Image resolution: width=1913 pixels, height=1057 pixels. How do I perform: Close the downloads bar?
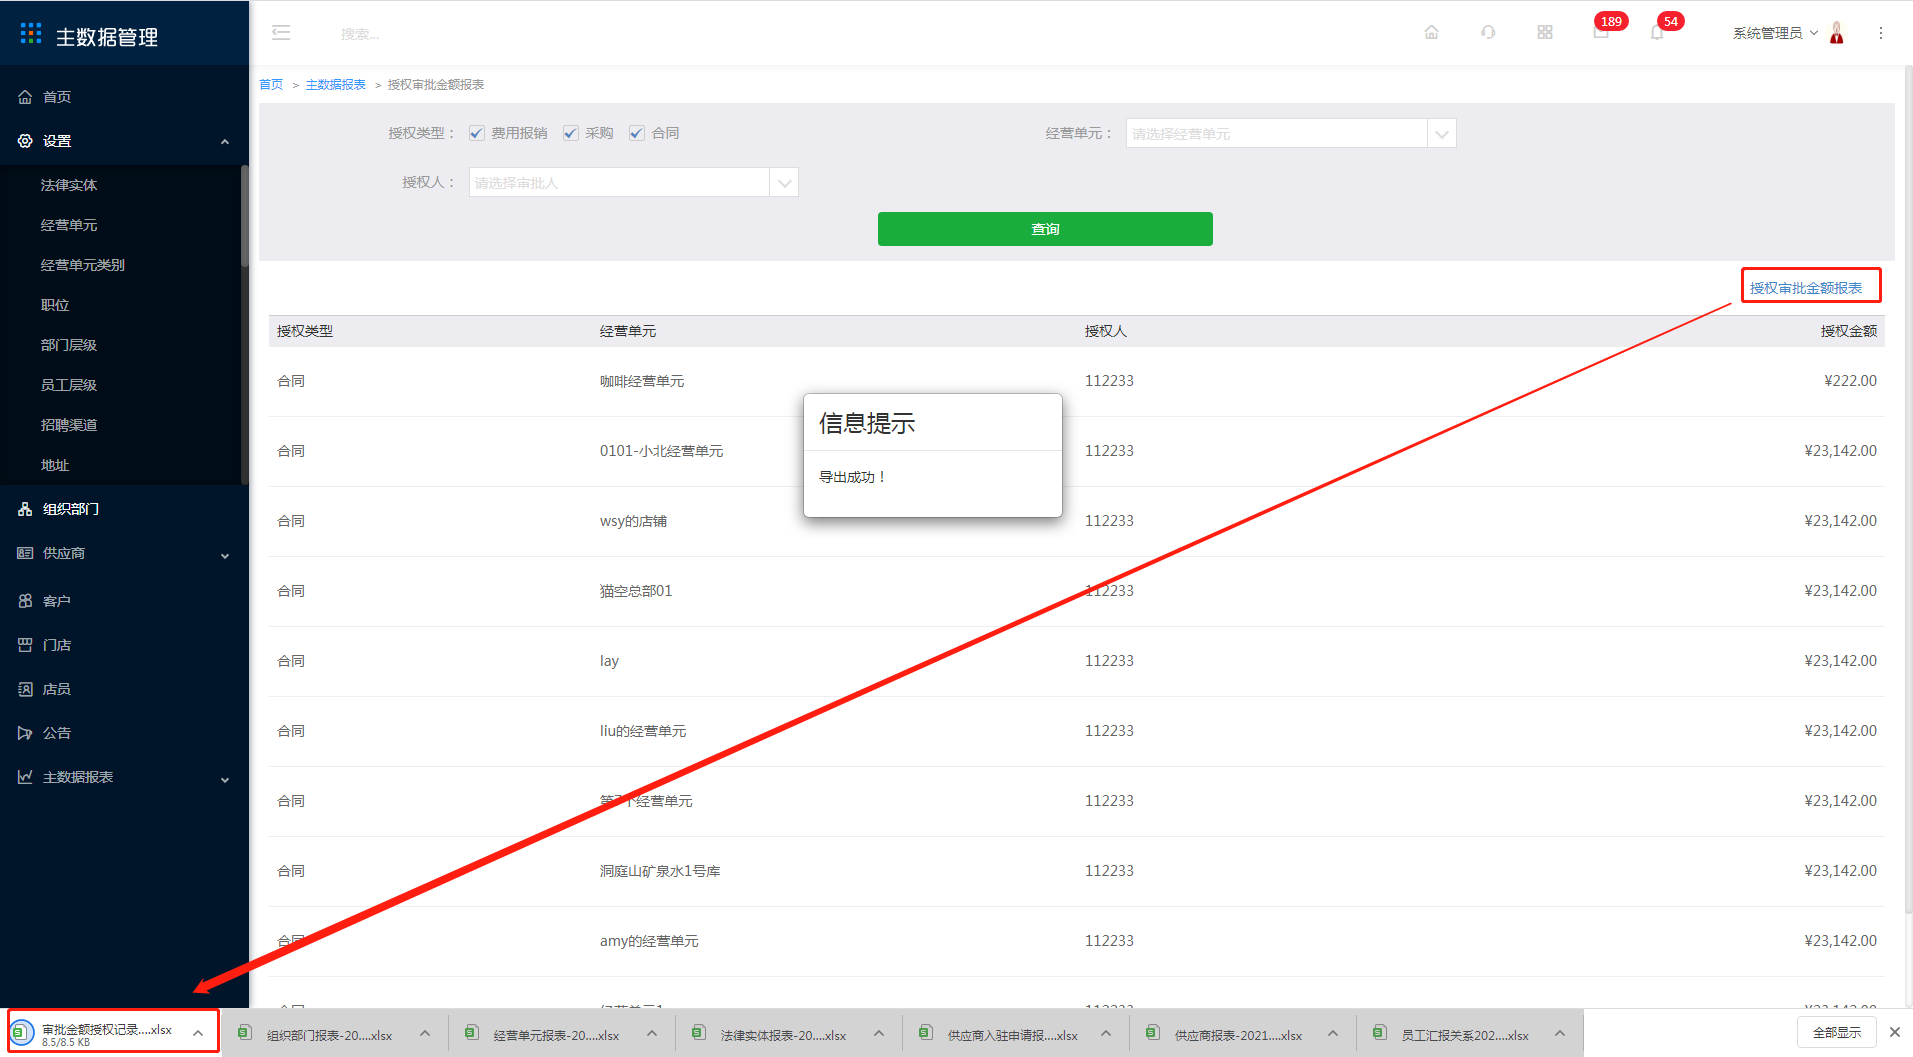tap(1895, 1032)
